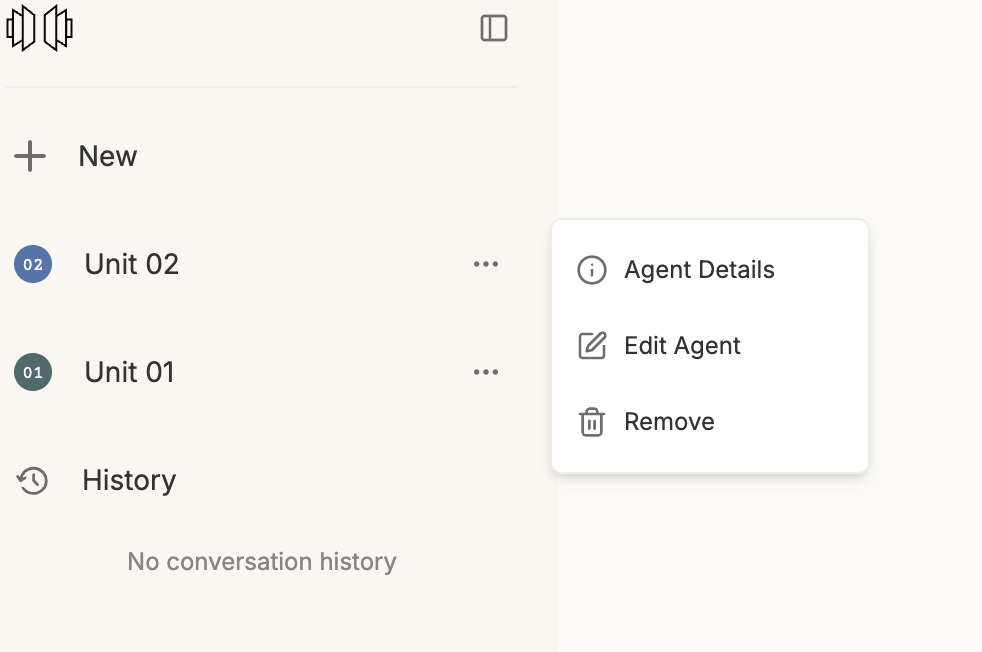Click the empty area right of the menu
Screen dimensions: 982x652
[x=925, y=346]
